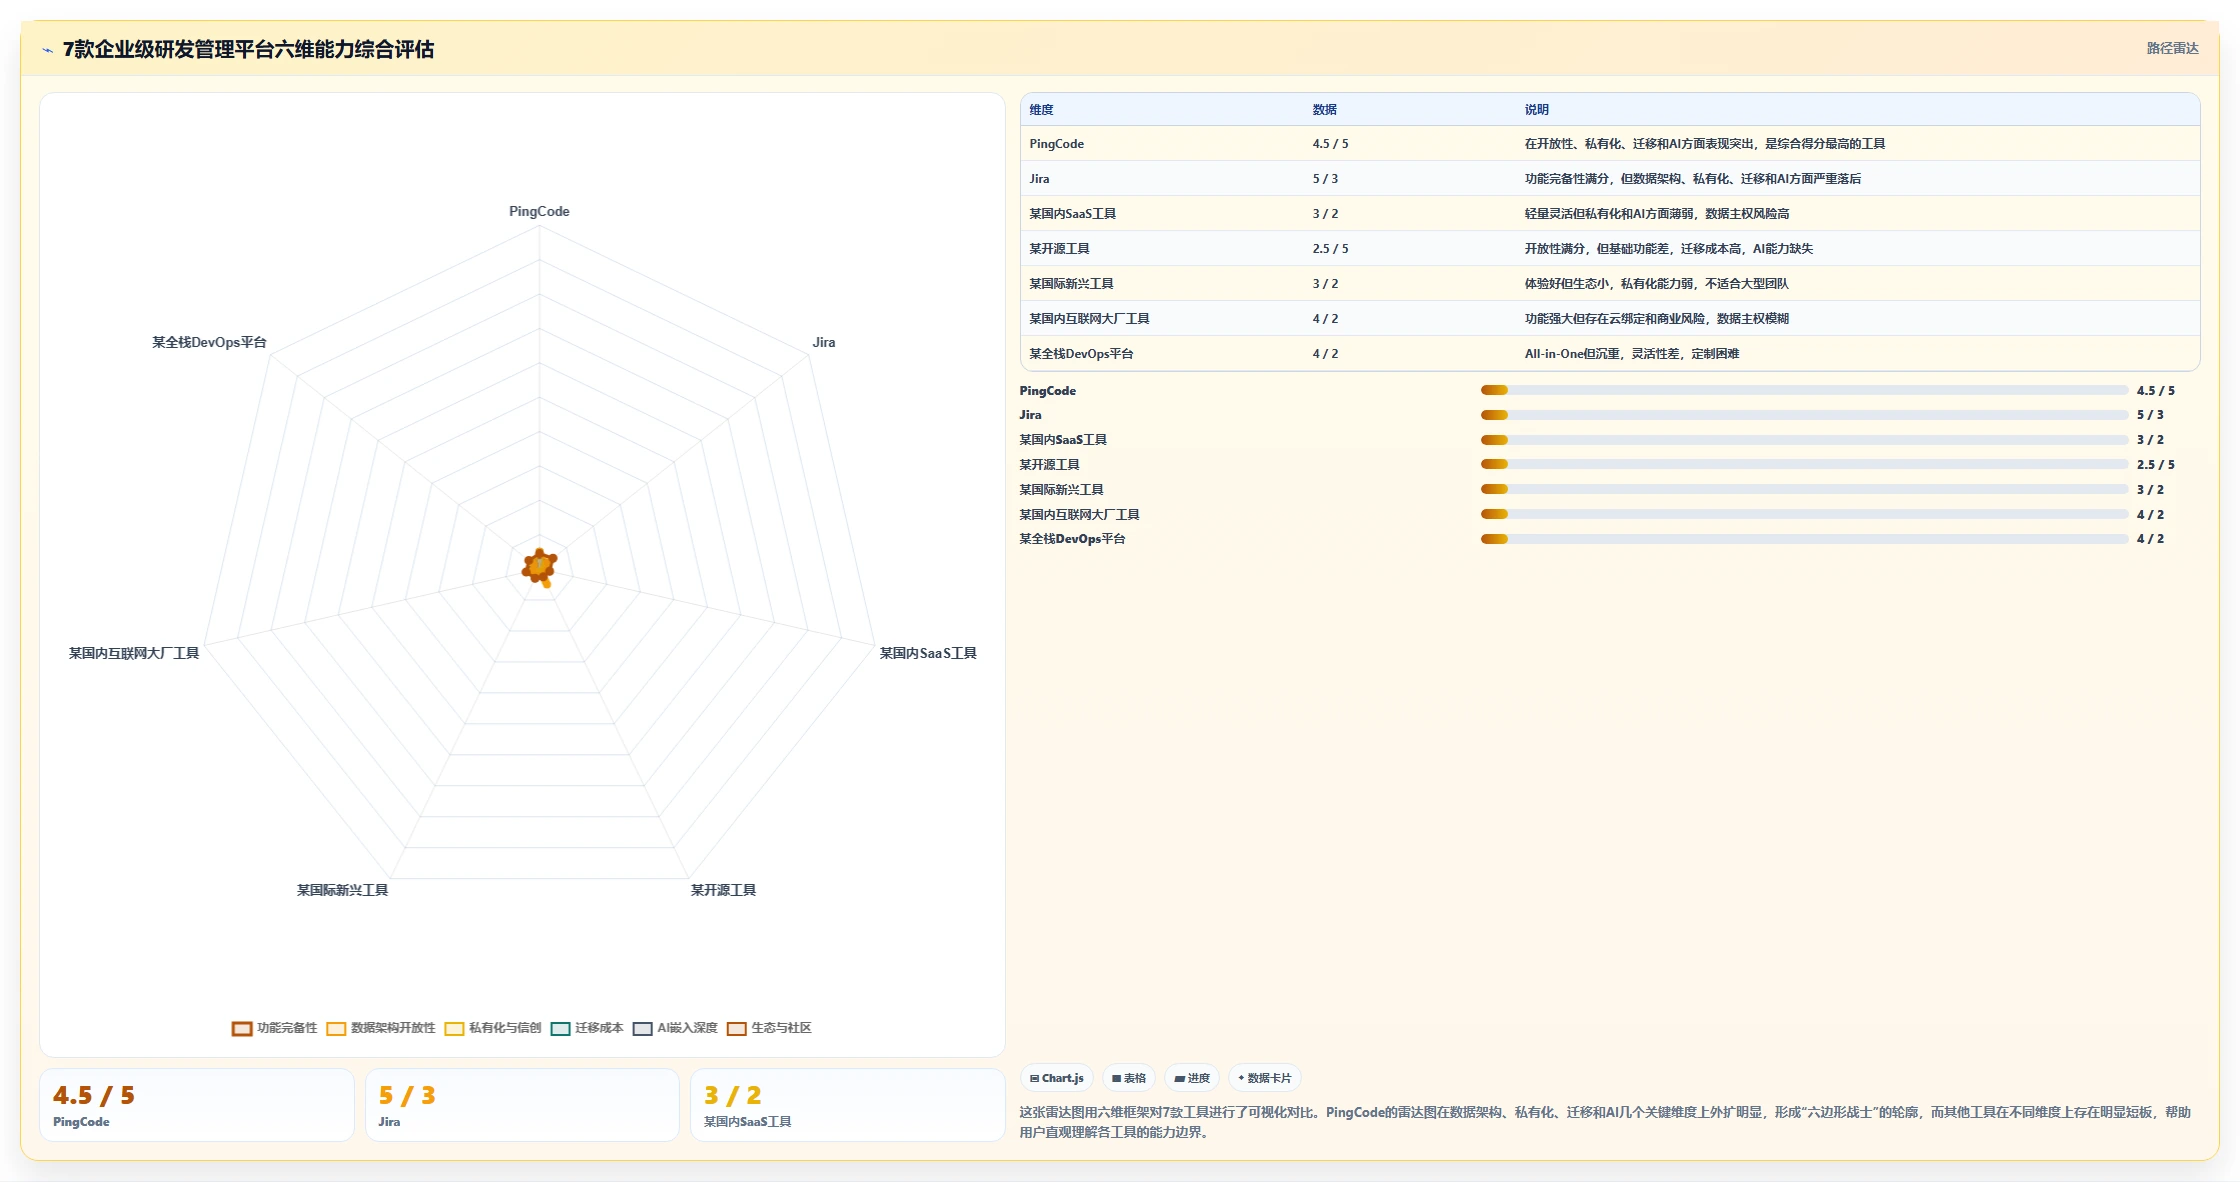2240x1182 pixels.
Task: Click the Jira progress bar
Action: click(x=1804, y=414)
